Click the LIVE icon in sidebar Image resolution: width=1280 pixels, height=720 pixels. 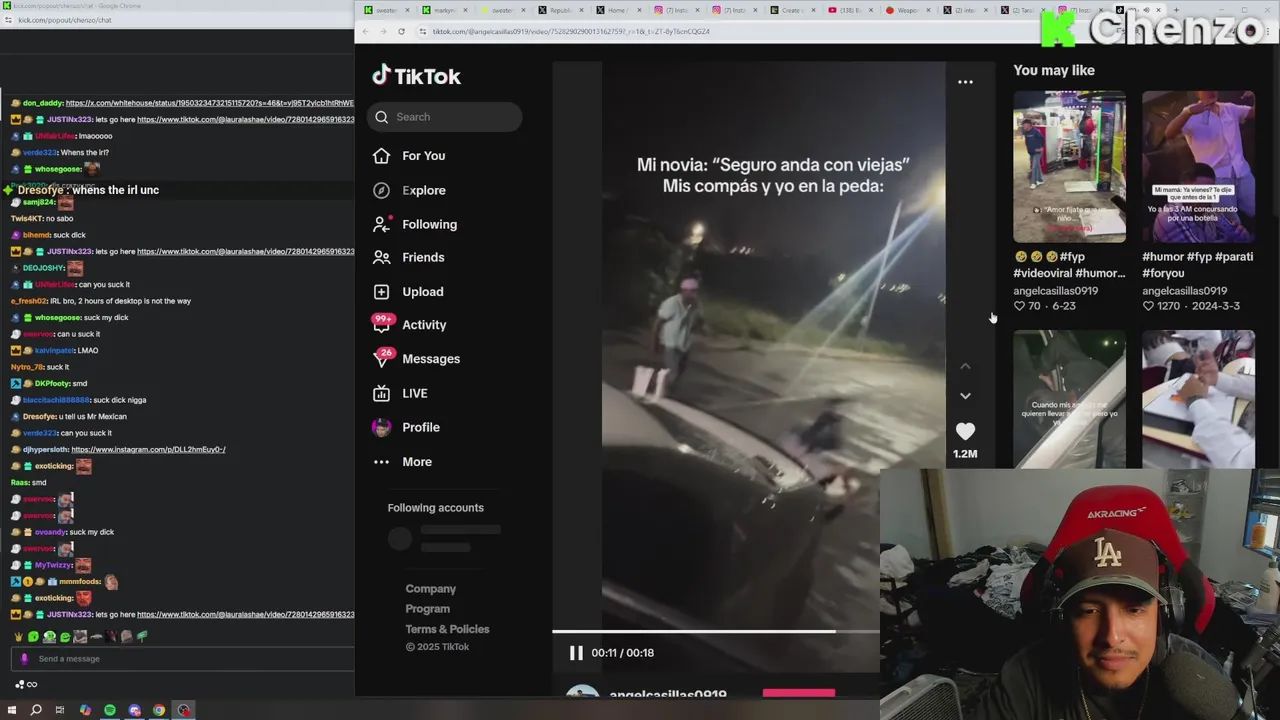pos(381,393)
